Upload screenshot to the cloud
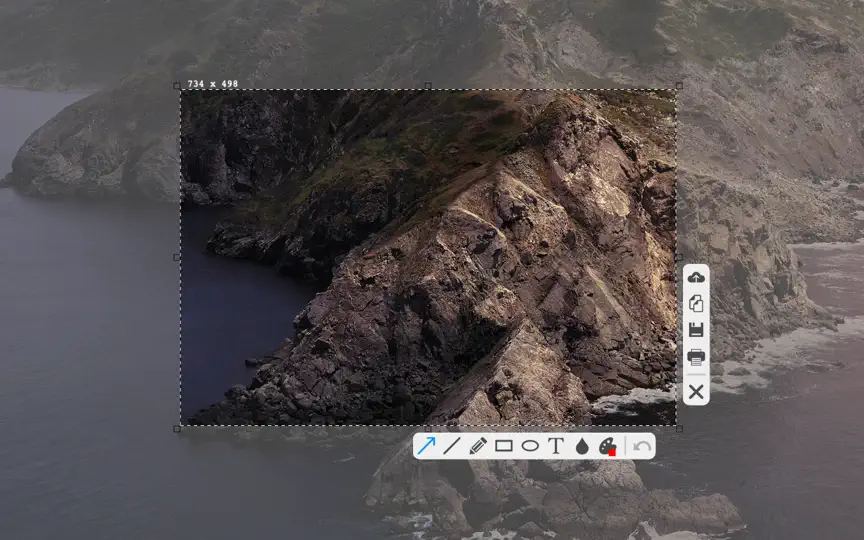Image resolution: width=864 pixels, height=540 pixels. [x=696, y=277]
